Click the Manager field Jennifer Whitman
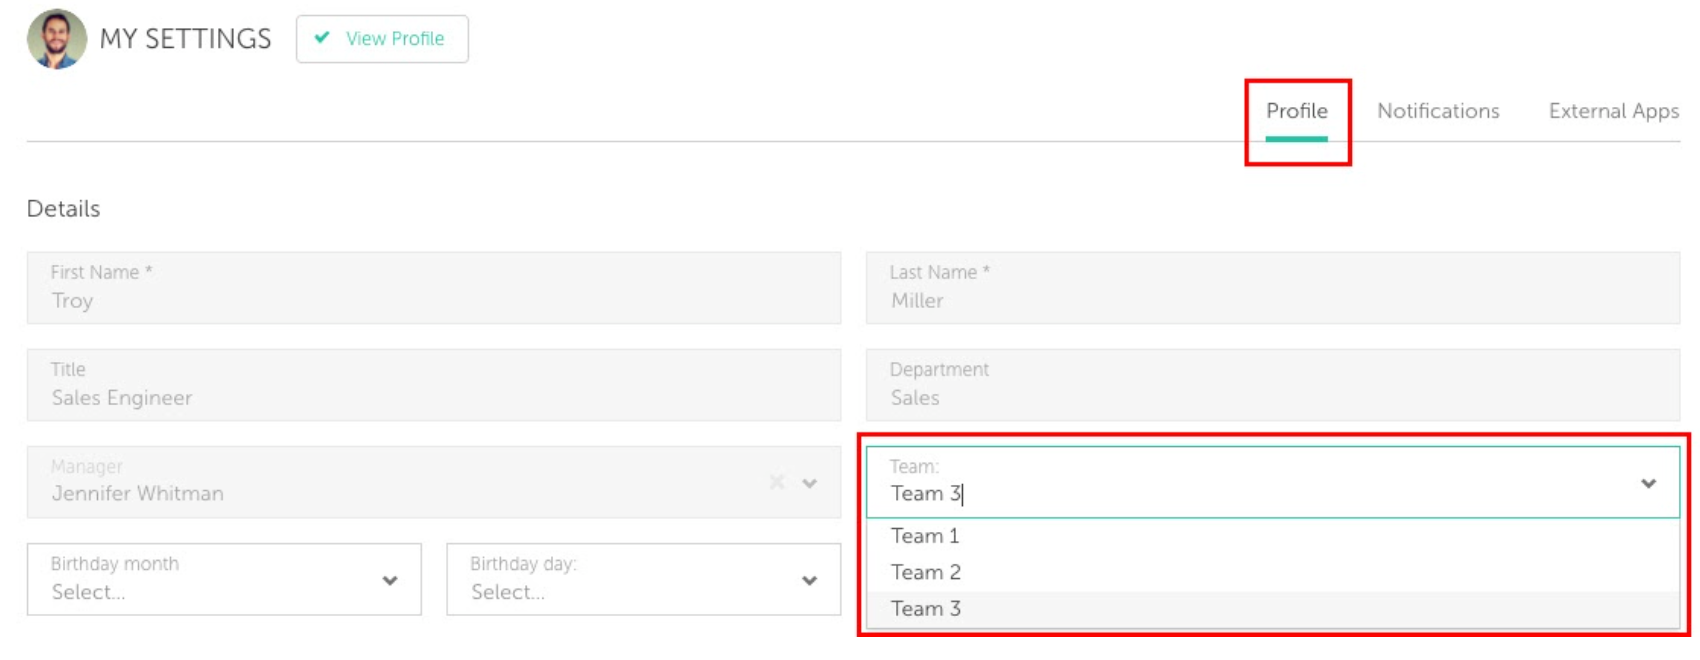 pos(434,482)
